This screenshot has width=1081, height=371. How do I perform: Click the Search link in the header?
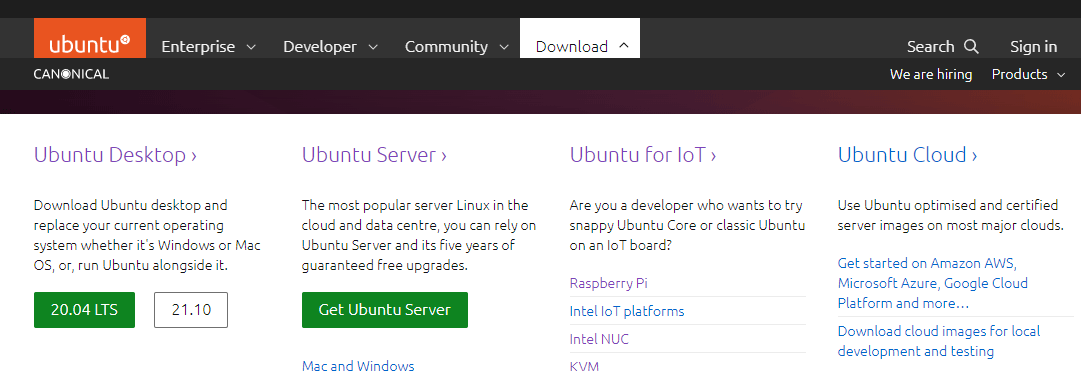(x=942, y=46)
